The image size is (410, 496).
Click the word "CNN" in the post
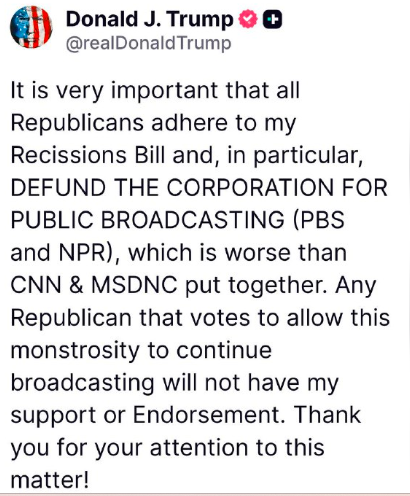point(36,285)
